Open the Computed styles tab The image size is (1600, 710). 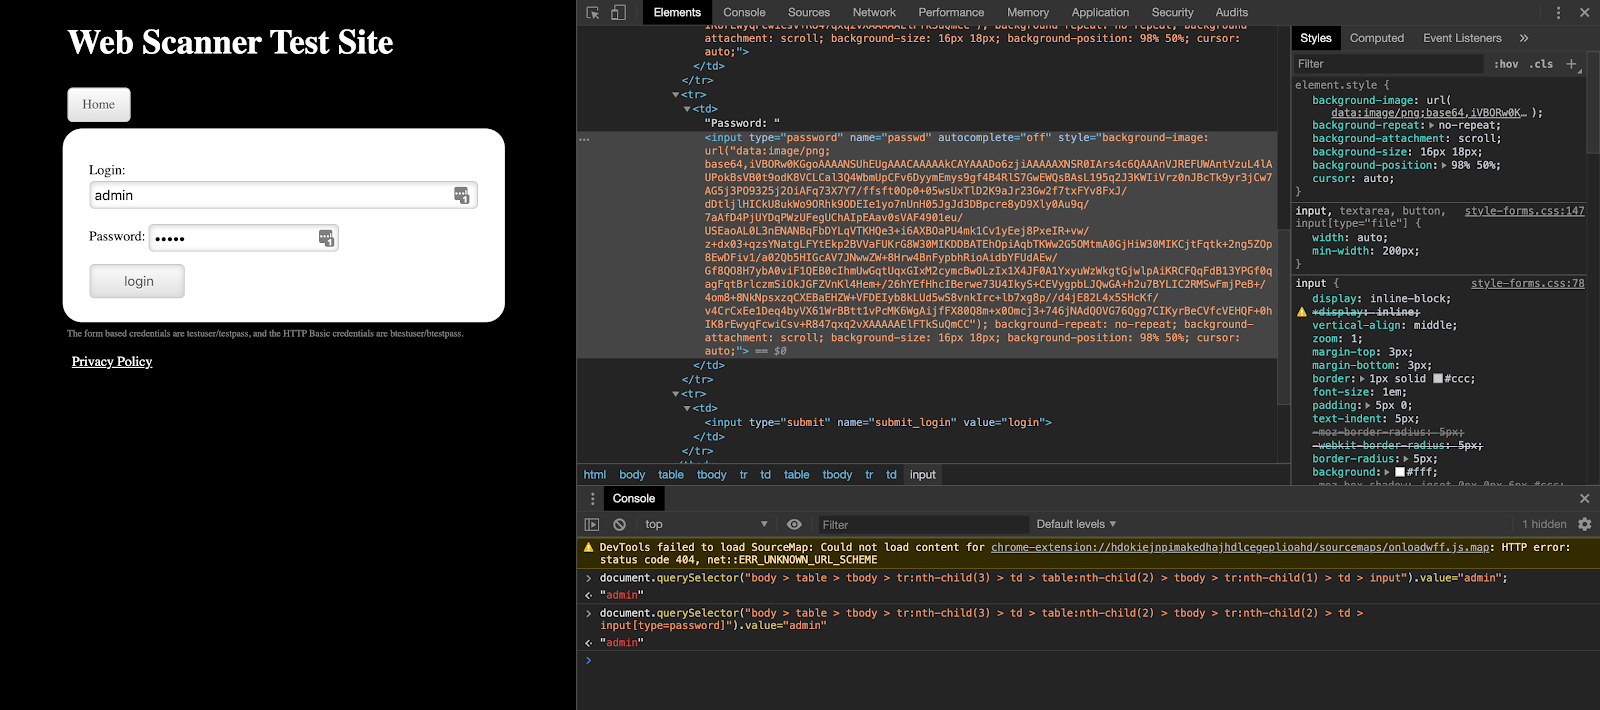pos(1376,38)
